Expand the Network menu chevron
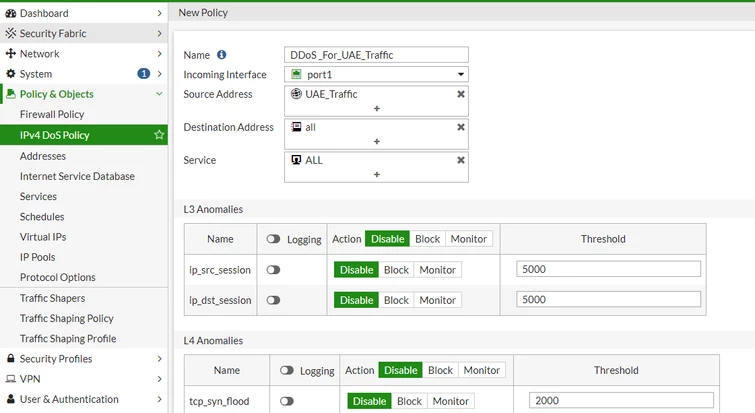The width and height of the screenshot is (755, 413). point(159,53)
